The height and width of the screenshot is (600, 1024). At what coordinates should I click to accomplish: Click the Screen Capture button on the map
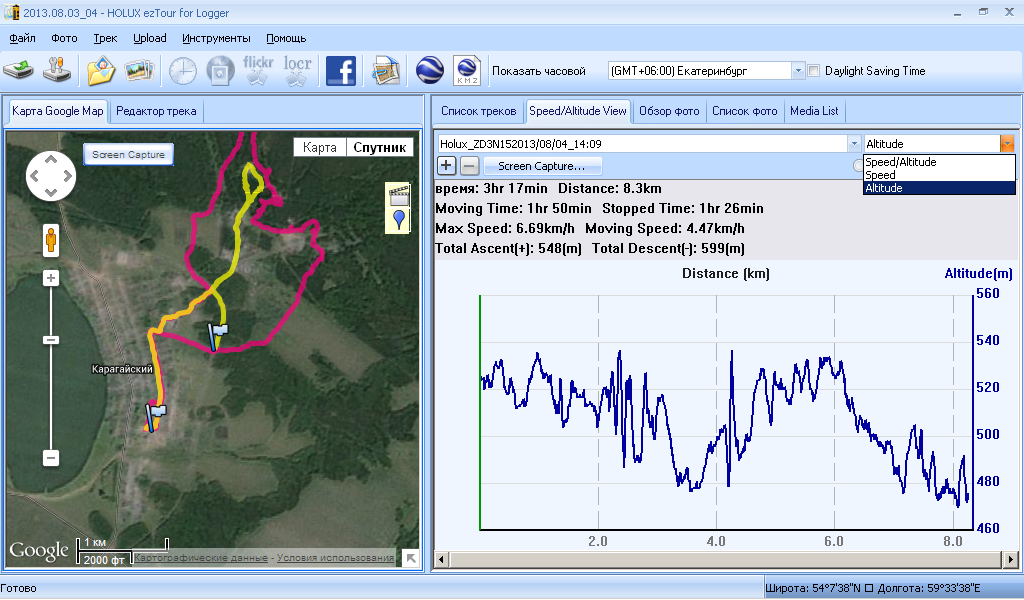point(128,155)
